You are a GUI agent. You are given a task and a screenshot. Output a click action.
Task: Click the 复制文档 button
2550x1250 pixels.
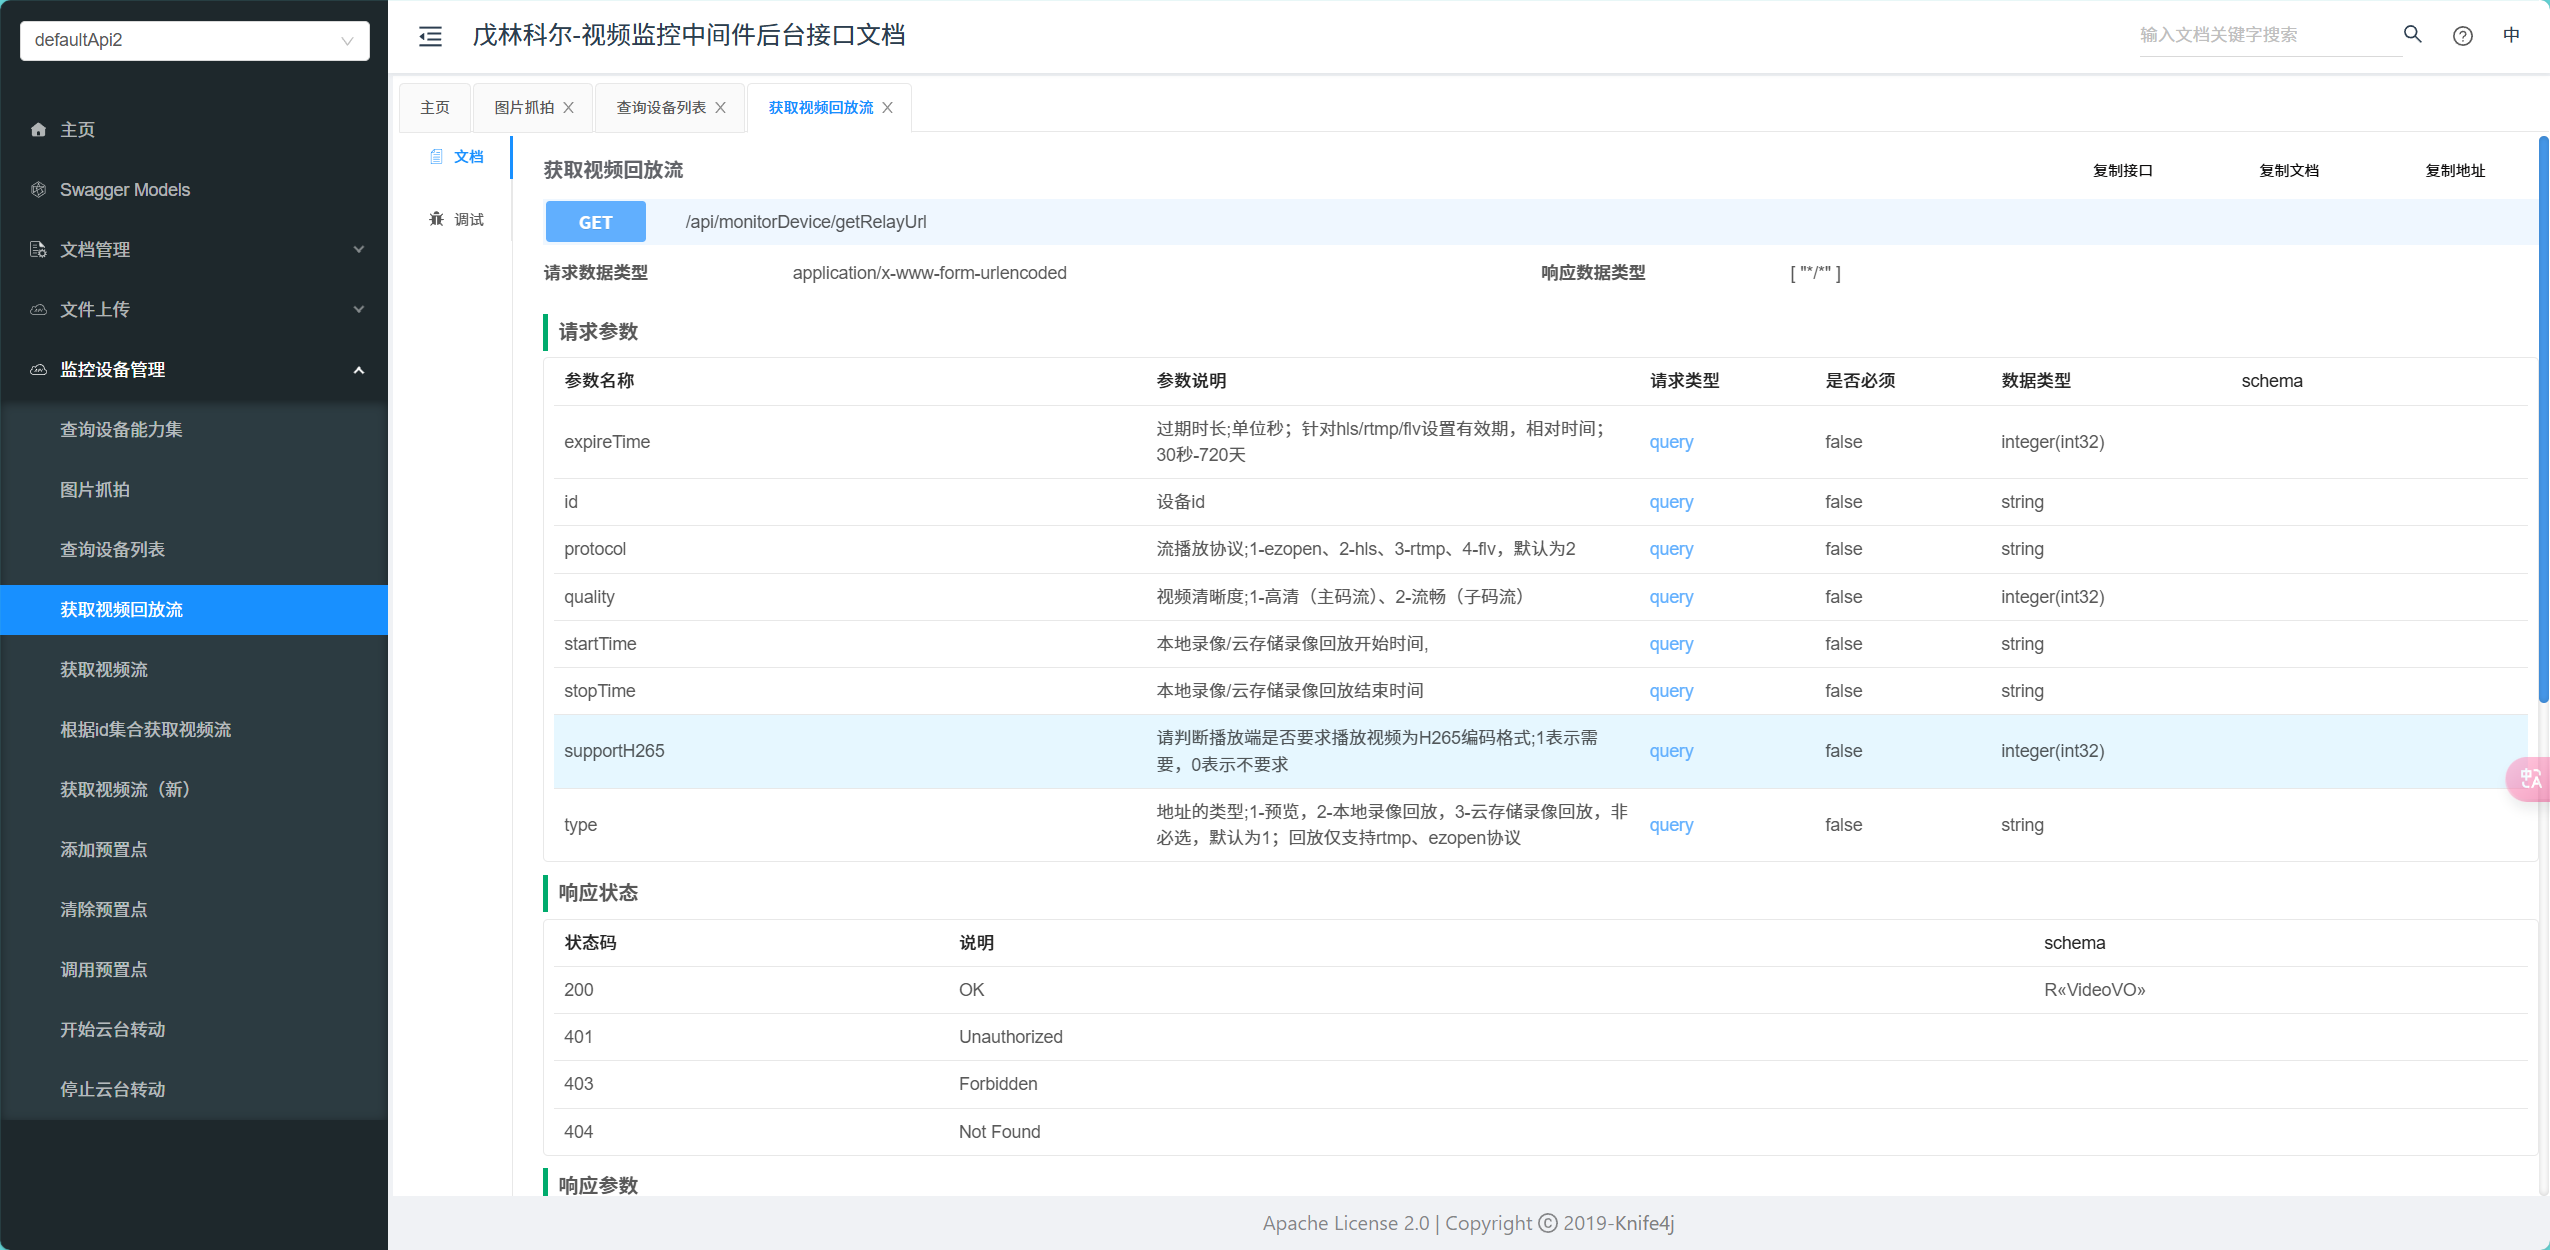coord(2288,171)
